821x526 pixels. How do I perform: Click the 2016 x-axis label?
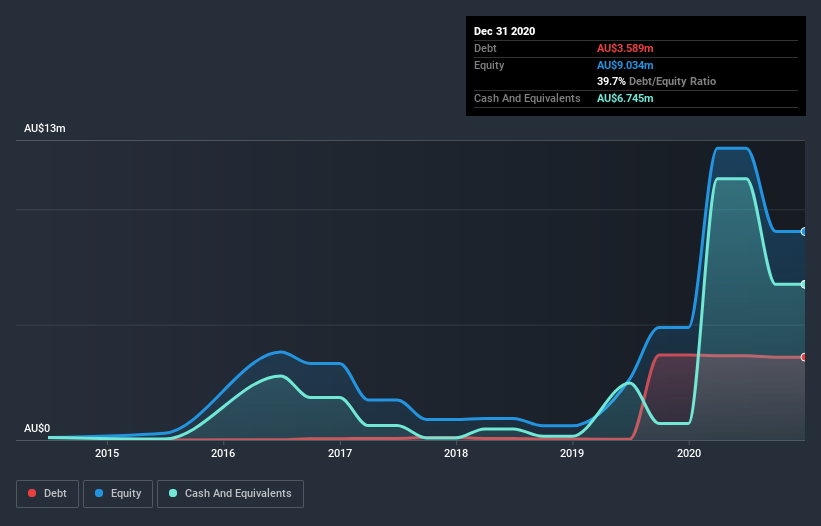(223, 453)
